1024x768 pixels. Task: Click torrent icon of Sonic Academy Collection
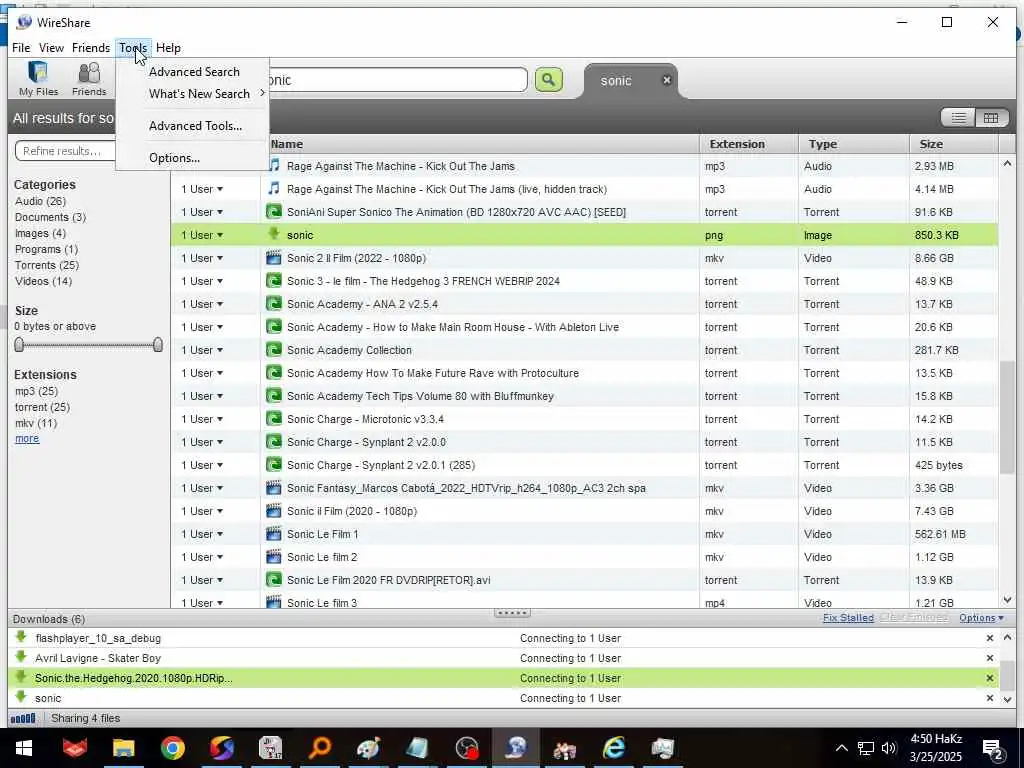point(274,349)
